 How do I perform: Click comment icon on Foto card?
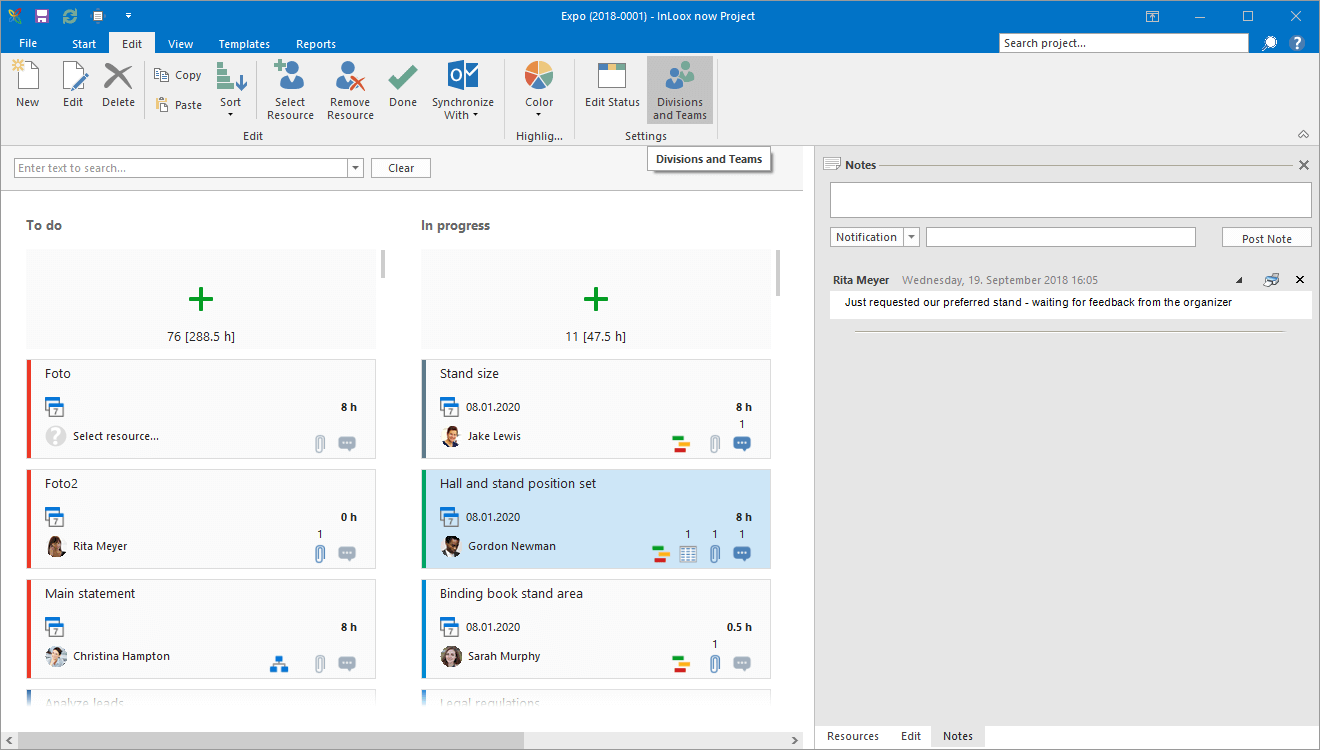pyautogui.click(x=347, y=443)
